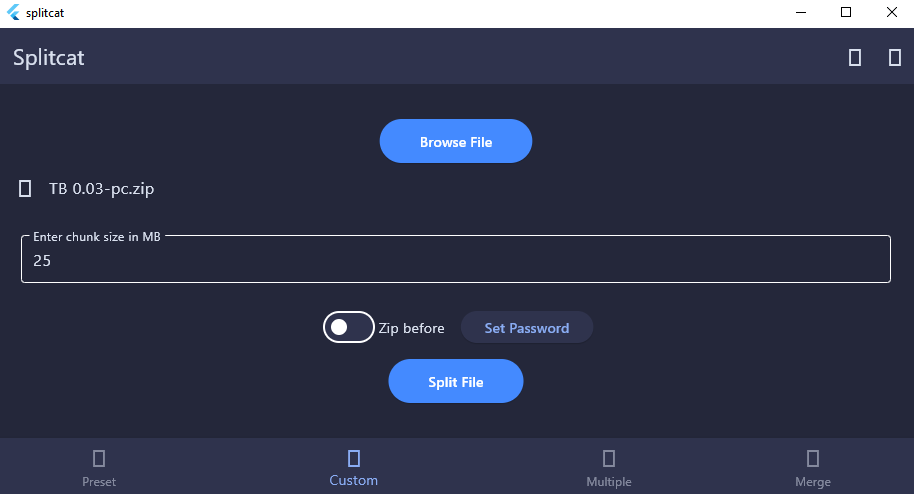Open the Preset tab in the bottom navigation

99,468
